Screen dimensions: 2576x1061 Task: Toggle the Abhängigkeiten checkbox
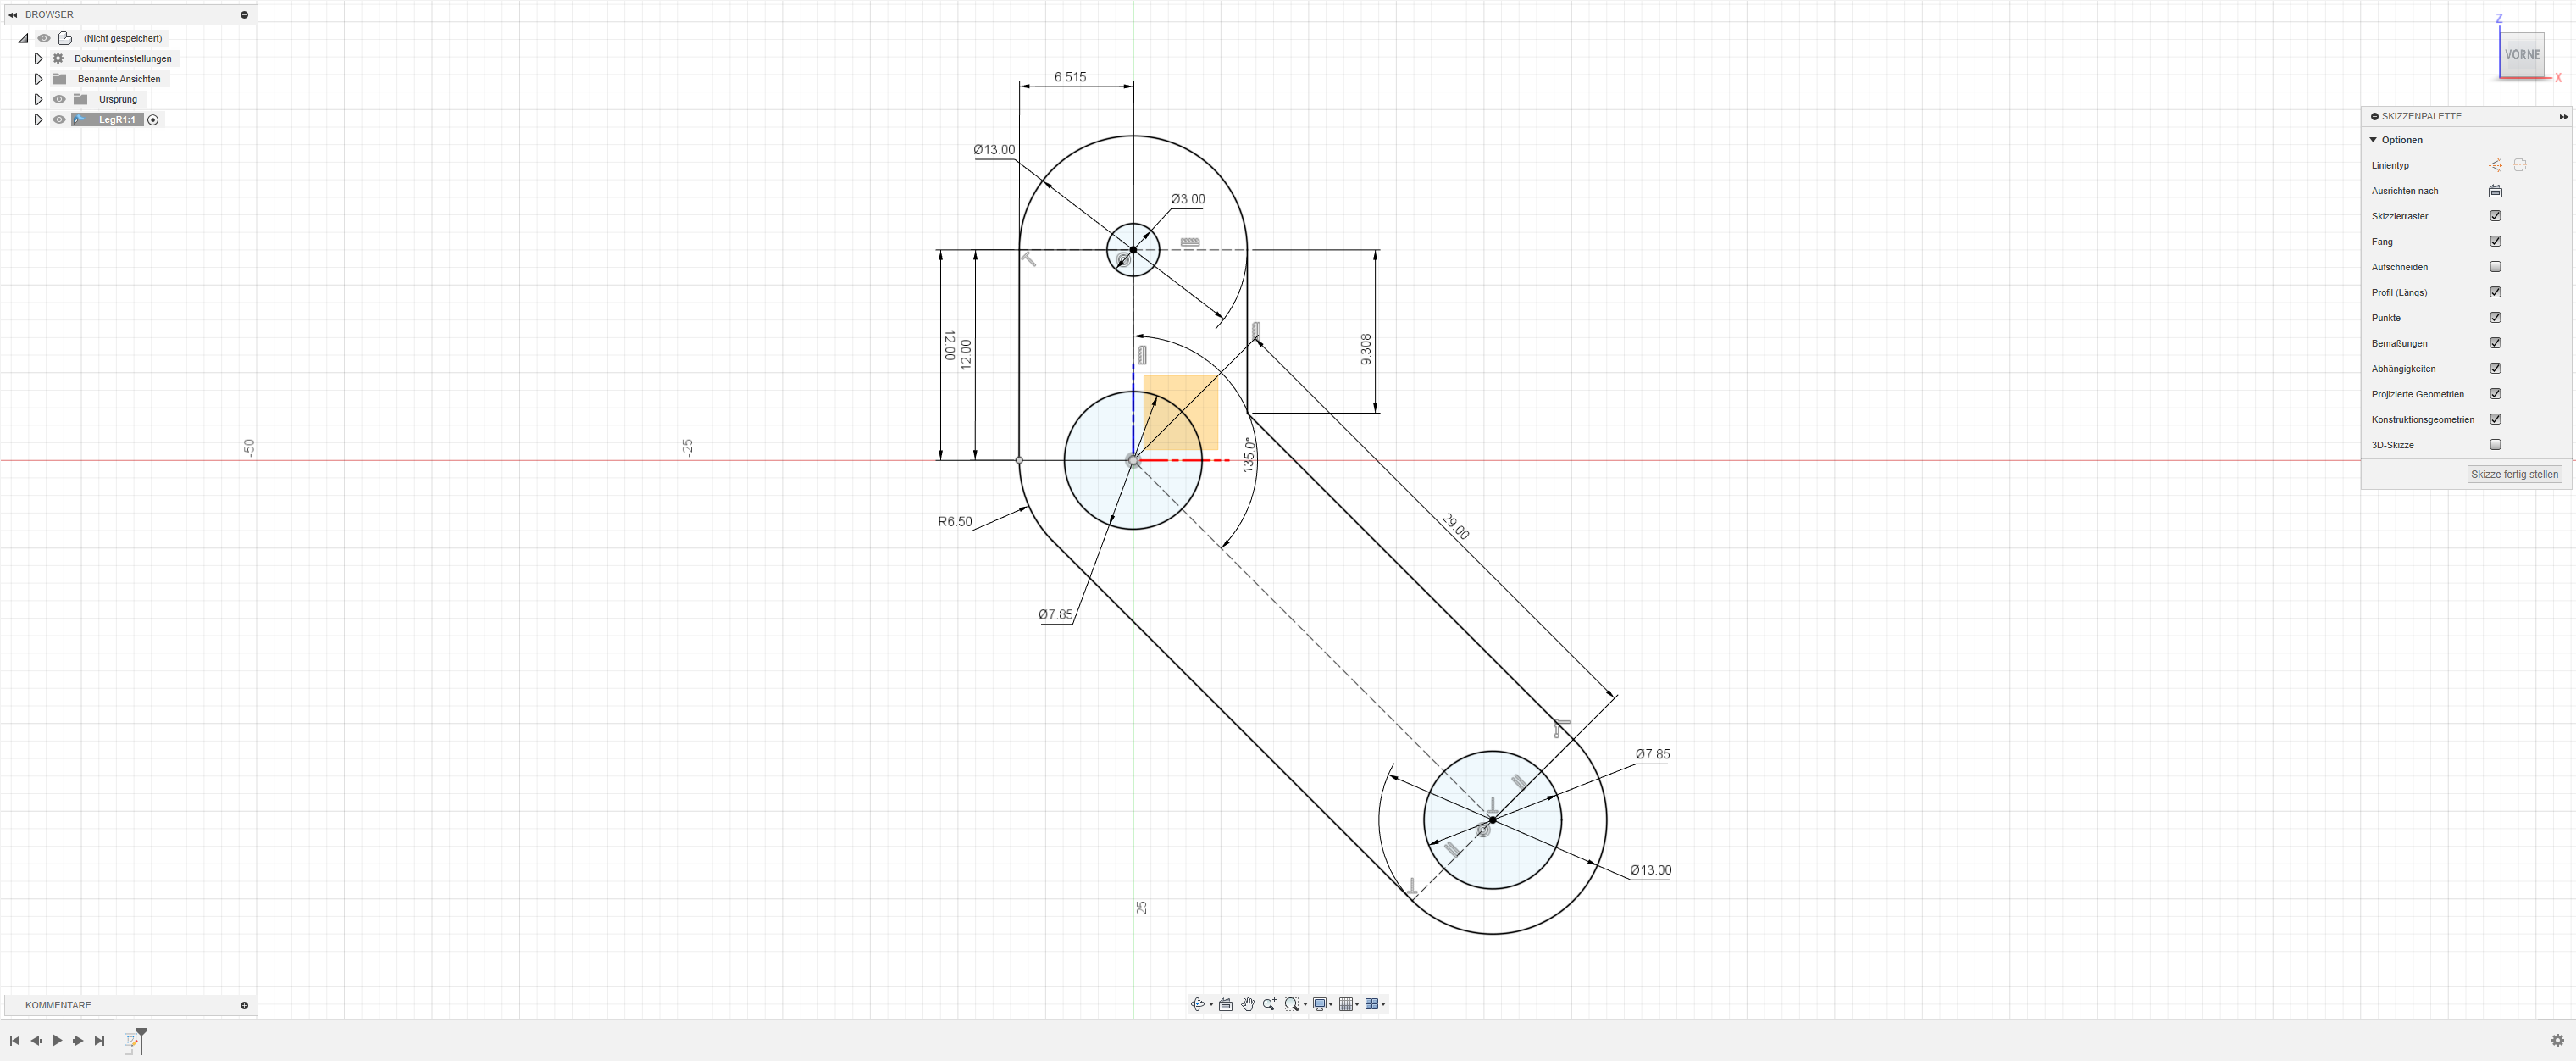pyautogui.click(x=2496, y=368)
